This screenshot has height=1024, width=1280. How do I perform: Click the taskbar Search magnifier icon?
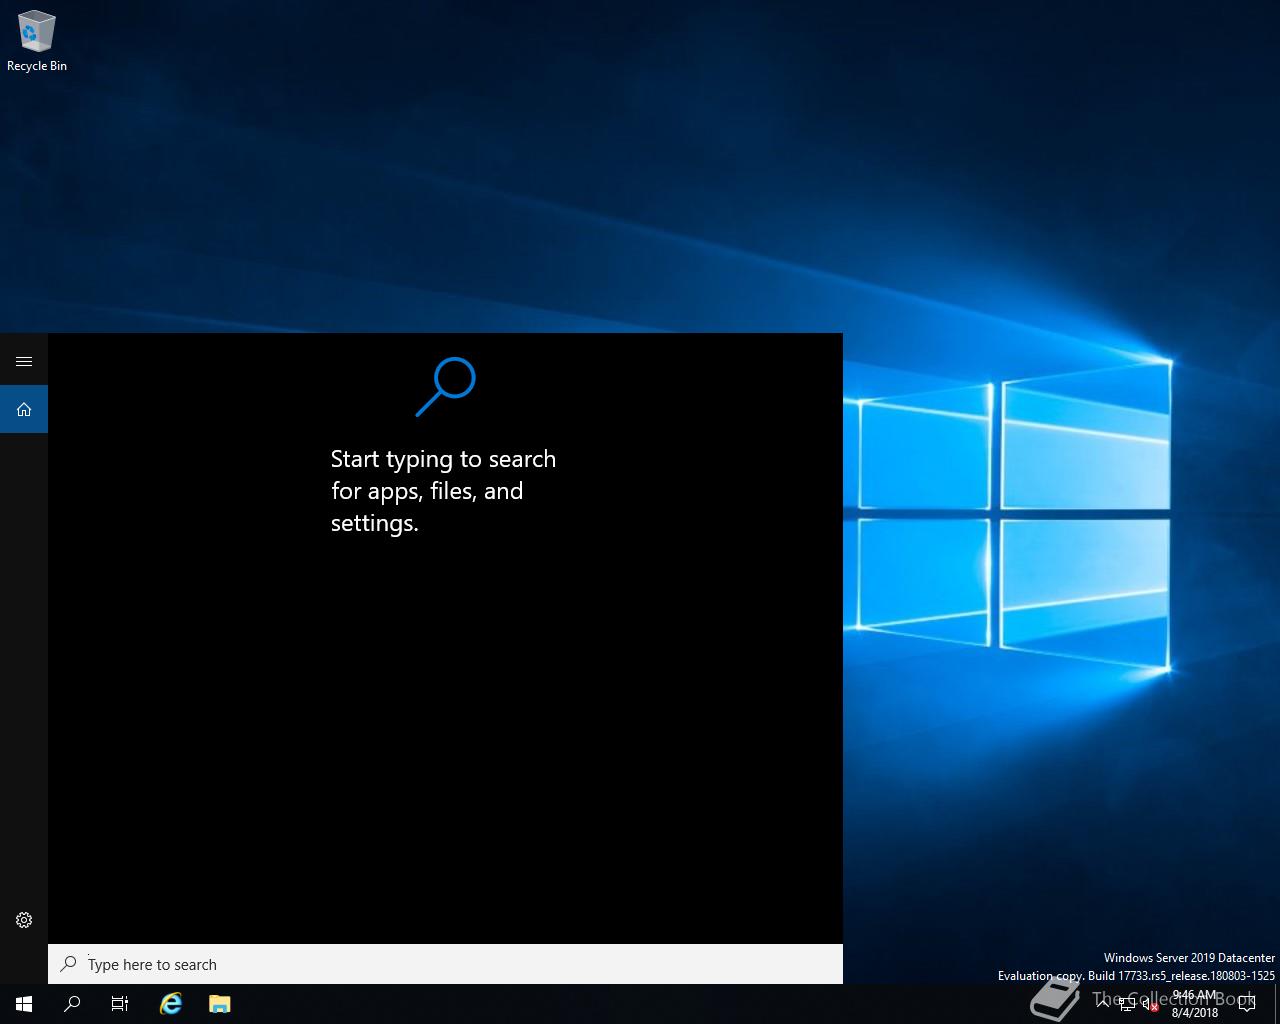click(72, 1004)
